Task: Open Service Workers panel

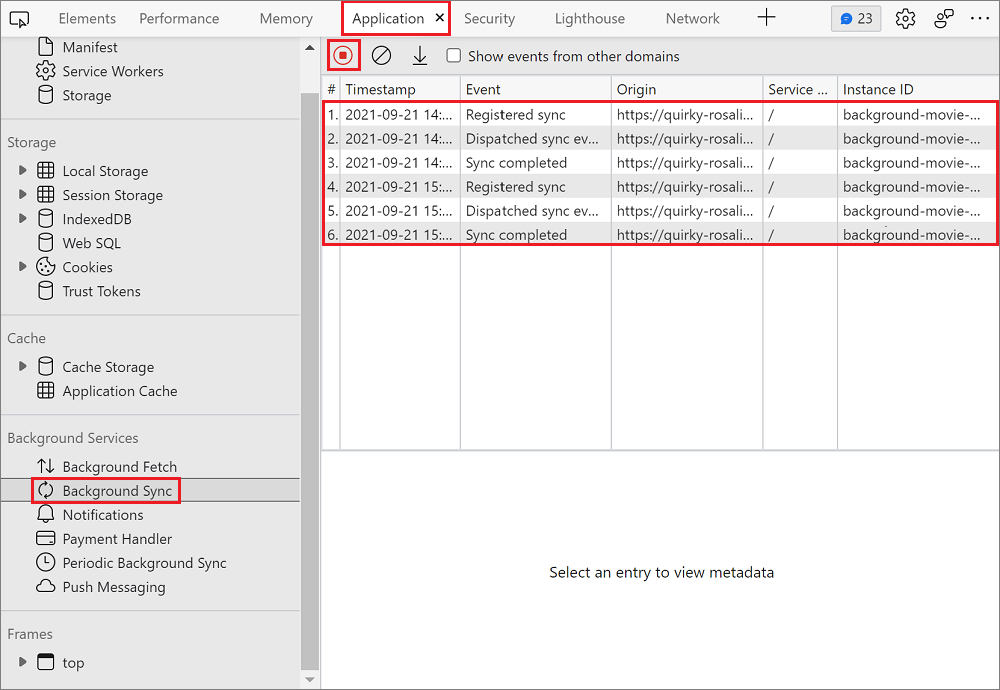Action: pos(112,71)
